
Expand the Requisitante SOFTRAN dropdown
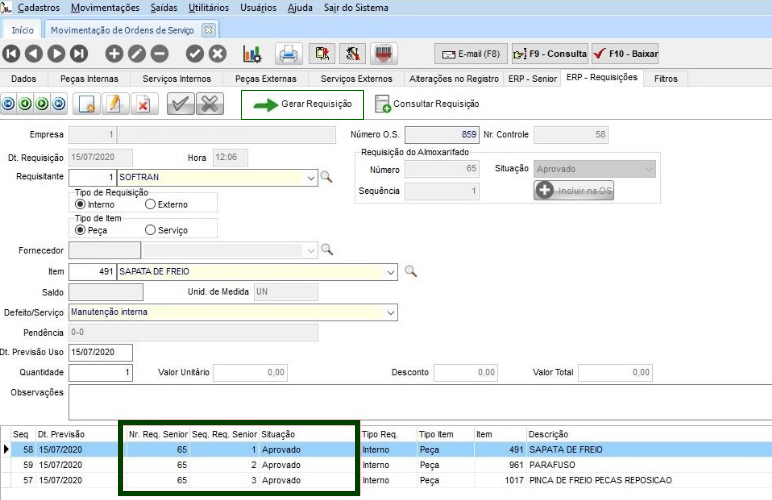click(311, 177)
